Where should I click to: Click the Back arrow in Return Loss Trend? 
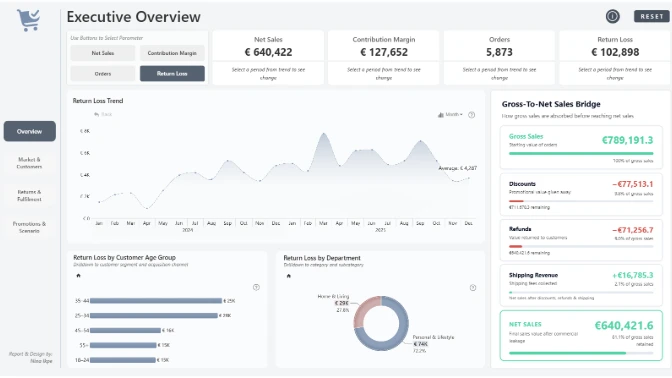tap(103, 114)
